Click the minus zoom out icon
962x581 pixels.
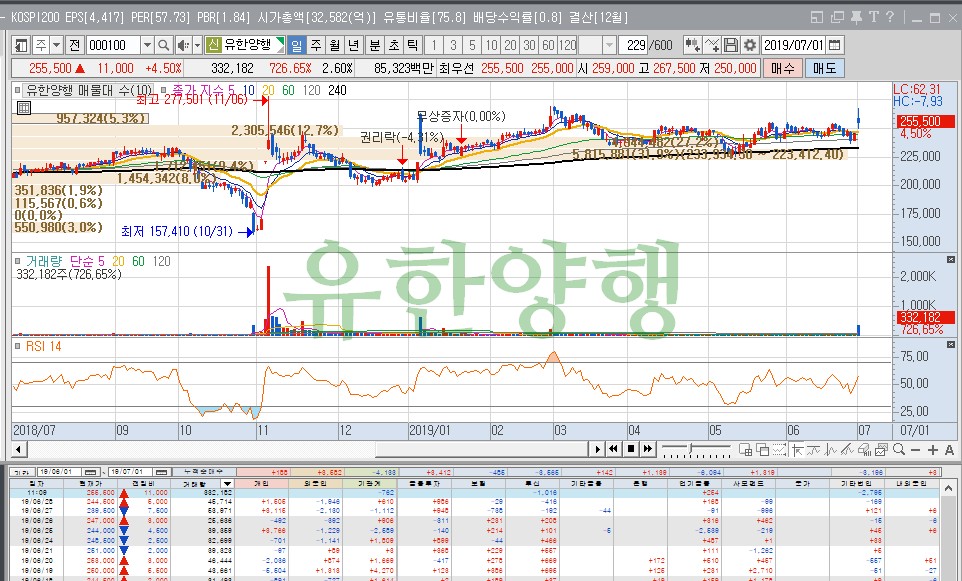(915, 450)
